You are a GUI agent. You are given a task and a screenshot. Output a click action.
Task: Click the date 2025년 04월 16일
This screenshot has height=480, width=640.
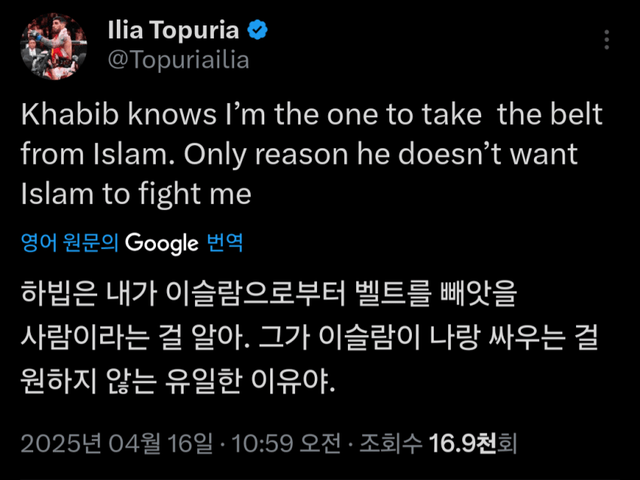click(x=117, y=443)
